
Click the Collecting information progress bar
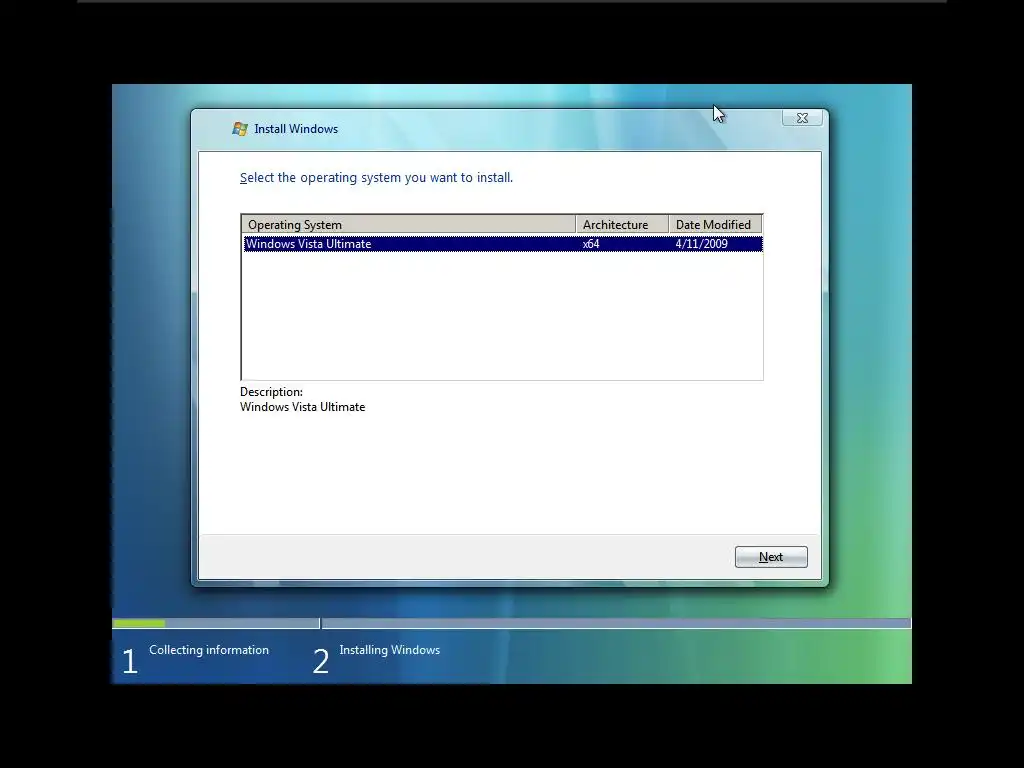216,624
